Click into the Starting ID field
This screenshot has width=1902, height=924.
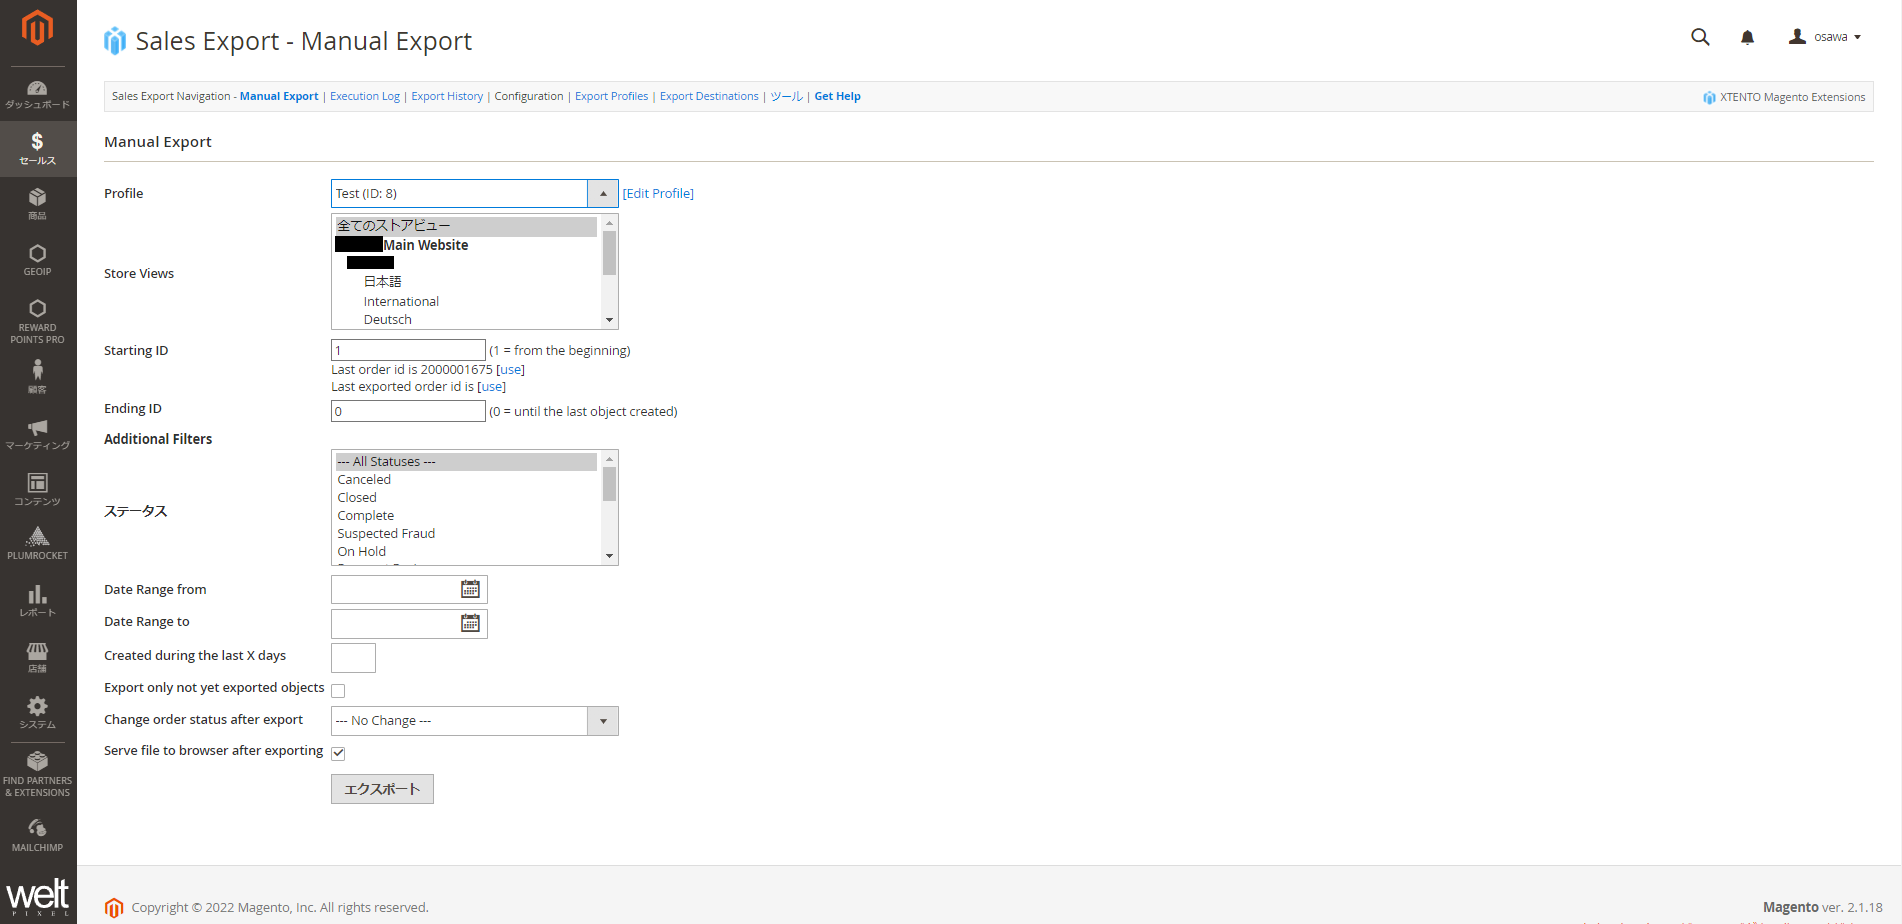(x=408, y=351)
